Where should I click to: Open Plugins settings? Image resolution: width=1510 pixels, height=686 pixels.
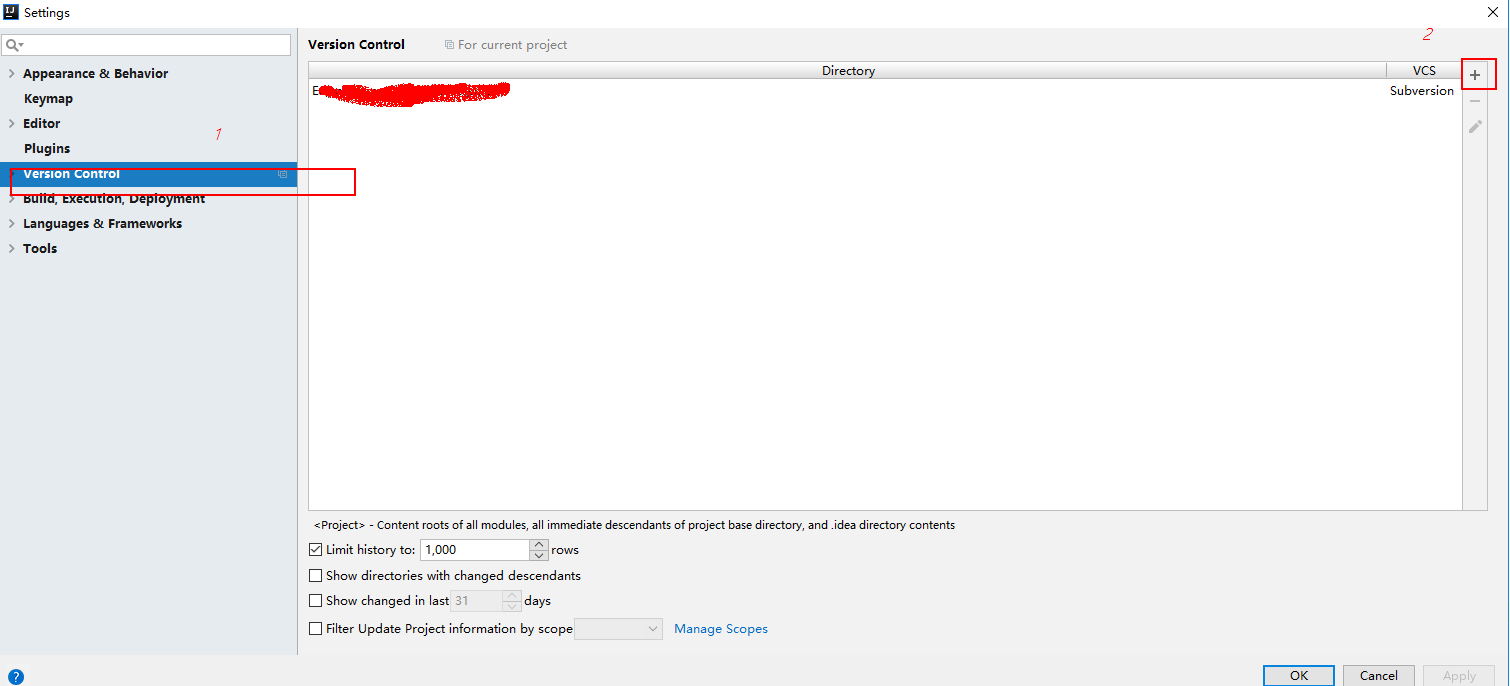click(47, 149)
